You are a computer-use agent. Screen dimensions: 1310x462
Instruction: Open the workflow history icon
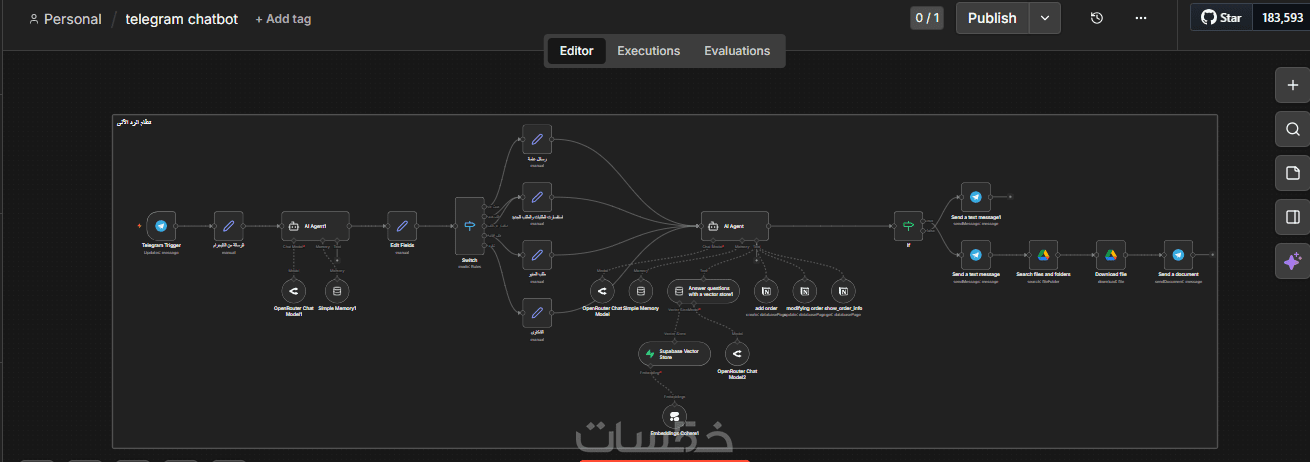tap(1097, 18)
